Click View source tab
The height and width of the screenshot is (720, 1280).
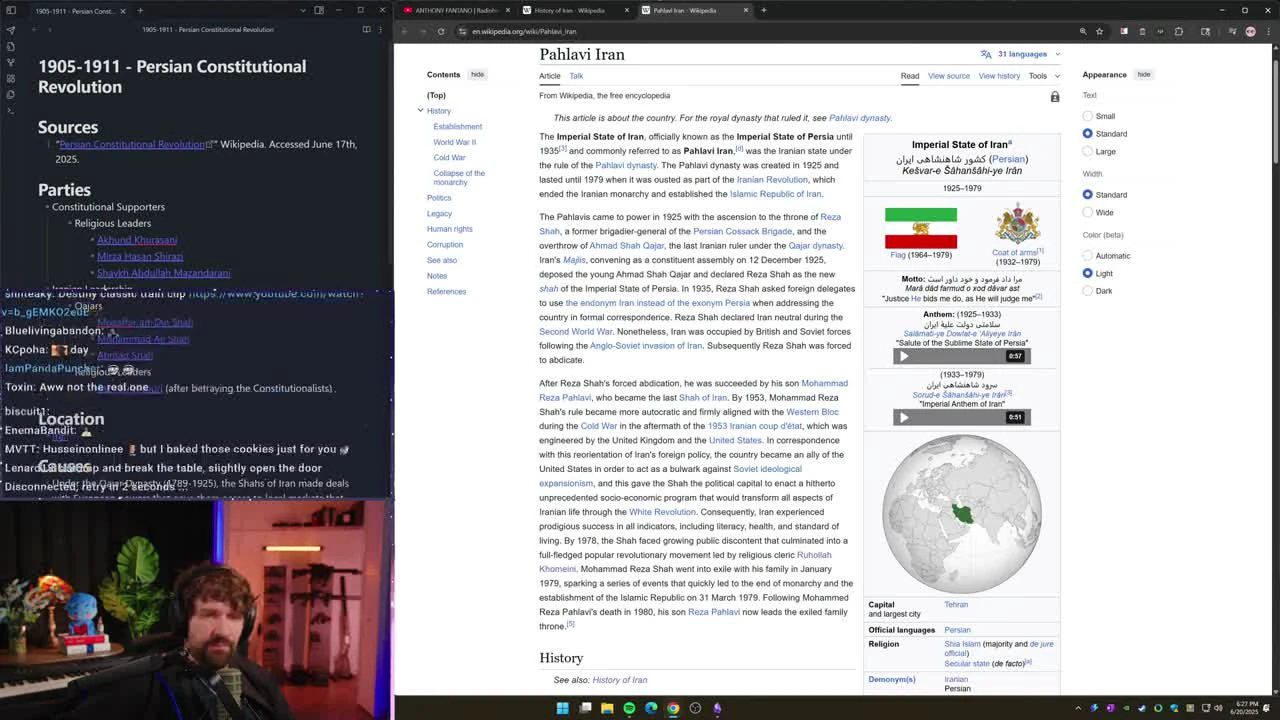pos(949,76)
